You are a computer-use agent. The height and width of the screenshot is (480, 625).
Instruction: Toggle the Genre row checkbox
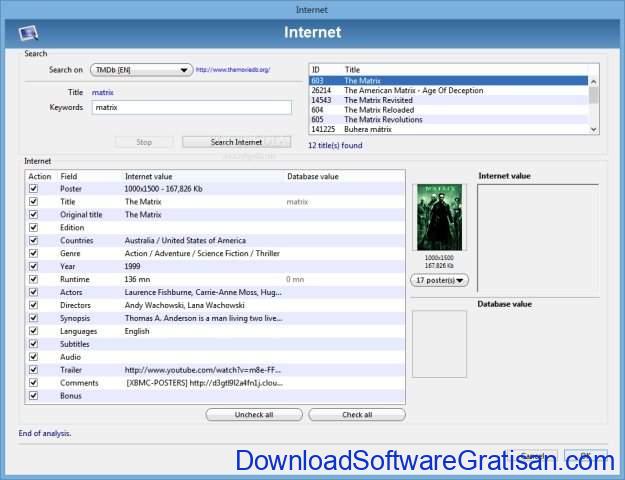(x=33, y=253)
